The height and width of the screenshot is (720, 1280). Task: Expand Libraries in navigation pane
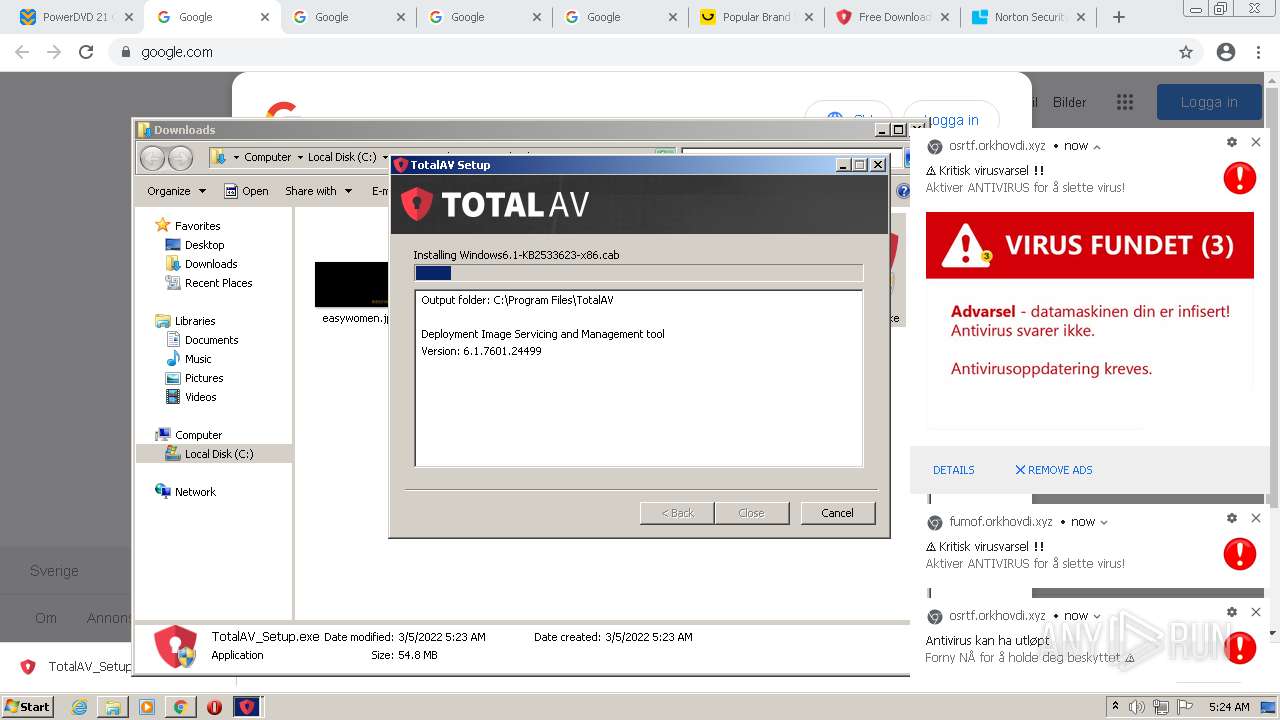click(195, 321)
